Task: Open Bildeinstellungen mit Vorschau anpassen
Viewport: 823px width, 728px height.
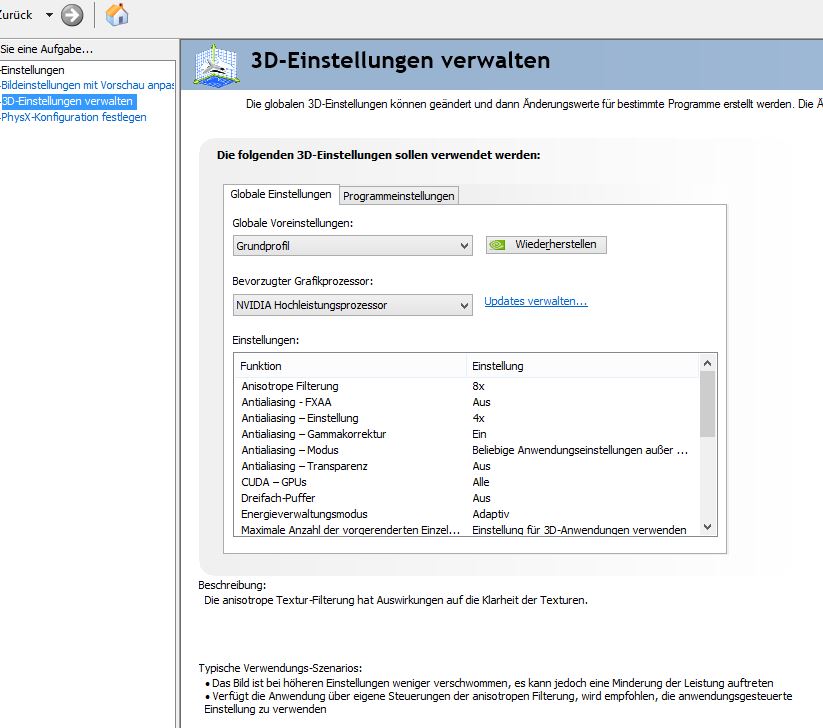Action: point(88,85)
